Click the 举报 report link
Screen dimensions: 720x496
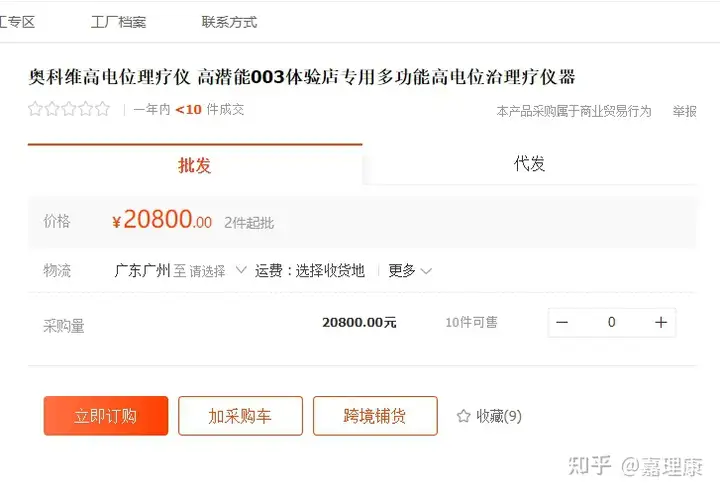[x=685, y=111]
